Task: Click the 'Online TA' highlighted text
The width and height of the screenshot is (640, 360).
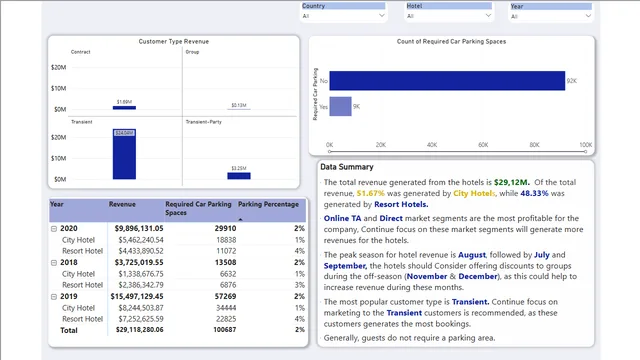Action: pyautogui.click(x=342, y=218)
